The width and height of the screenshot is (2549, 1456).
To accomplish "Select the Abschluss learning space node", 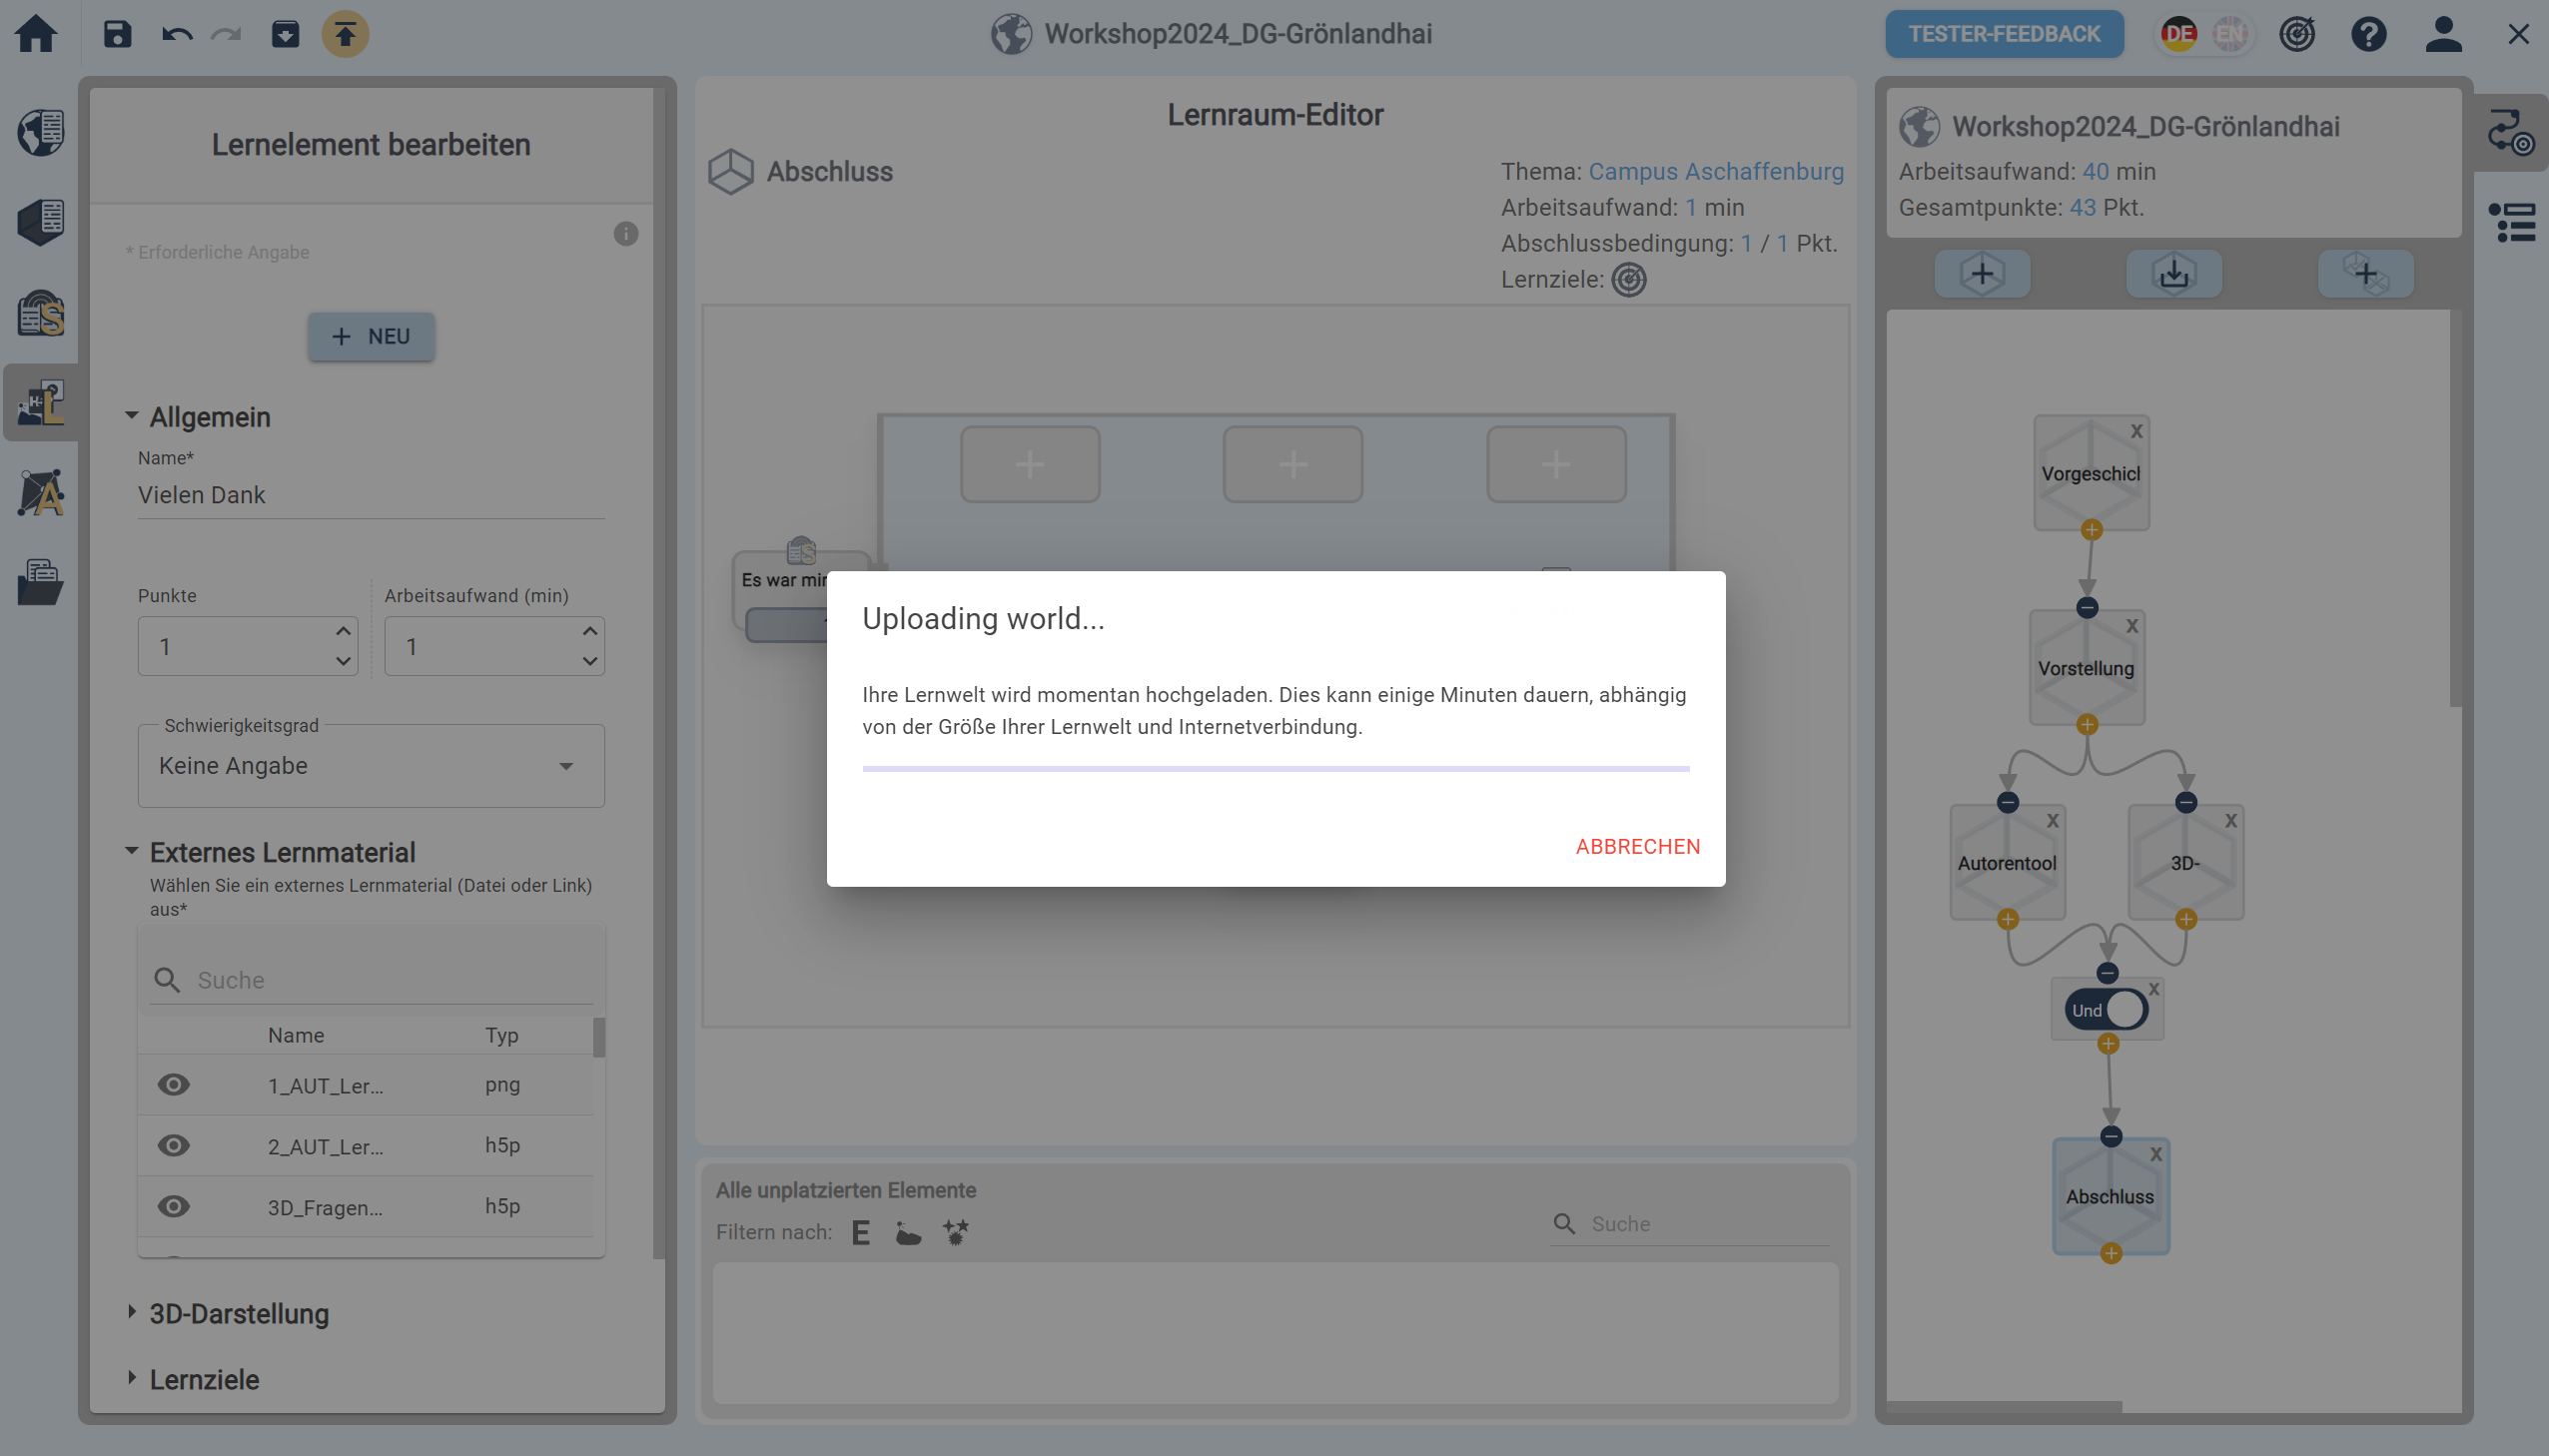I will point(2109,1196).
